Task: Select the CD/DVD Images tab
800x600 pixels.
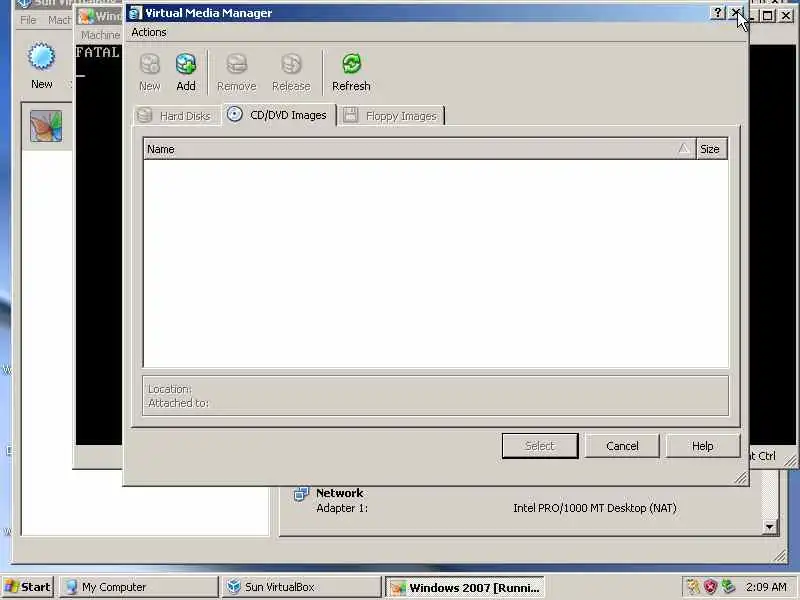Action: point(279,115)
